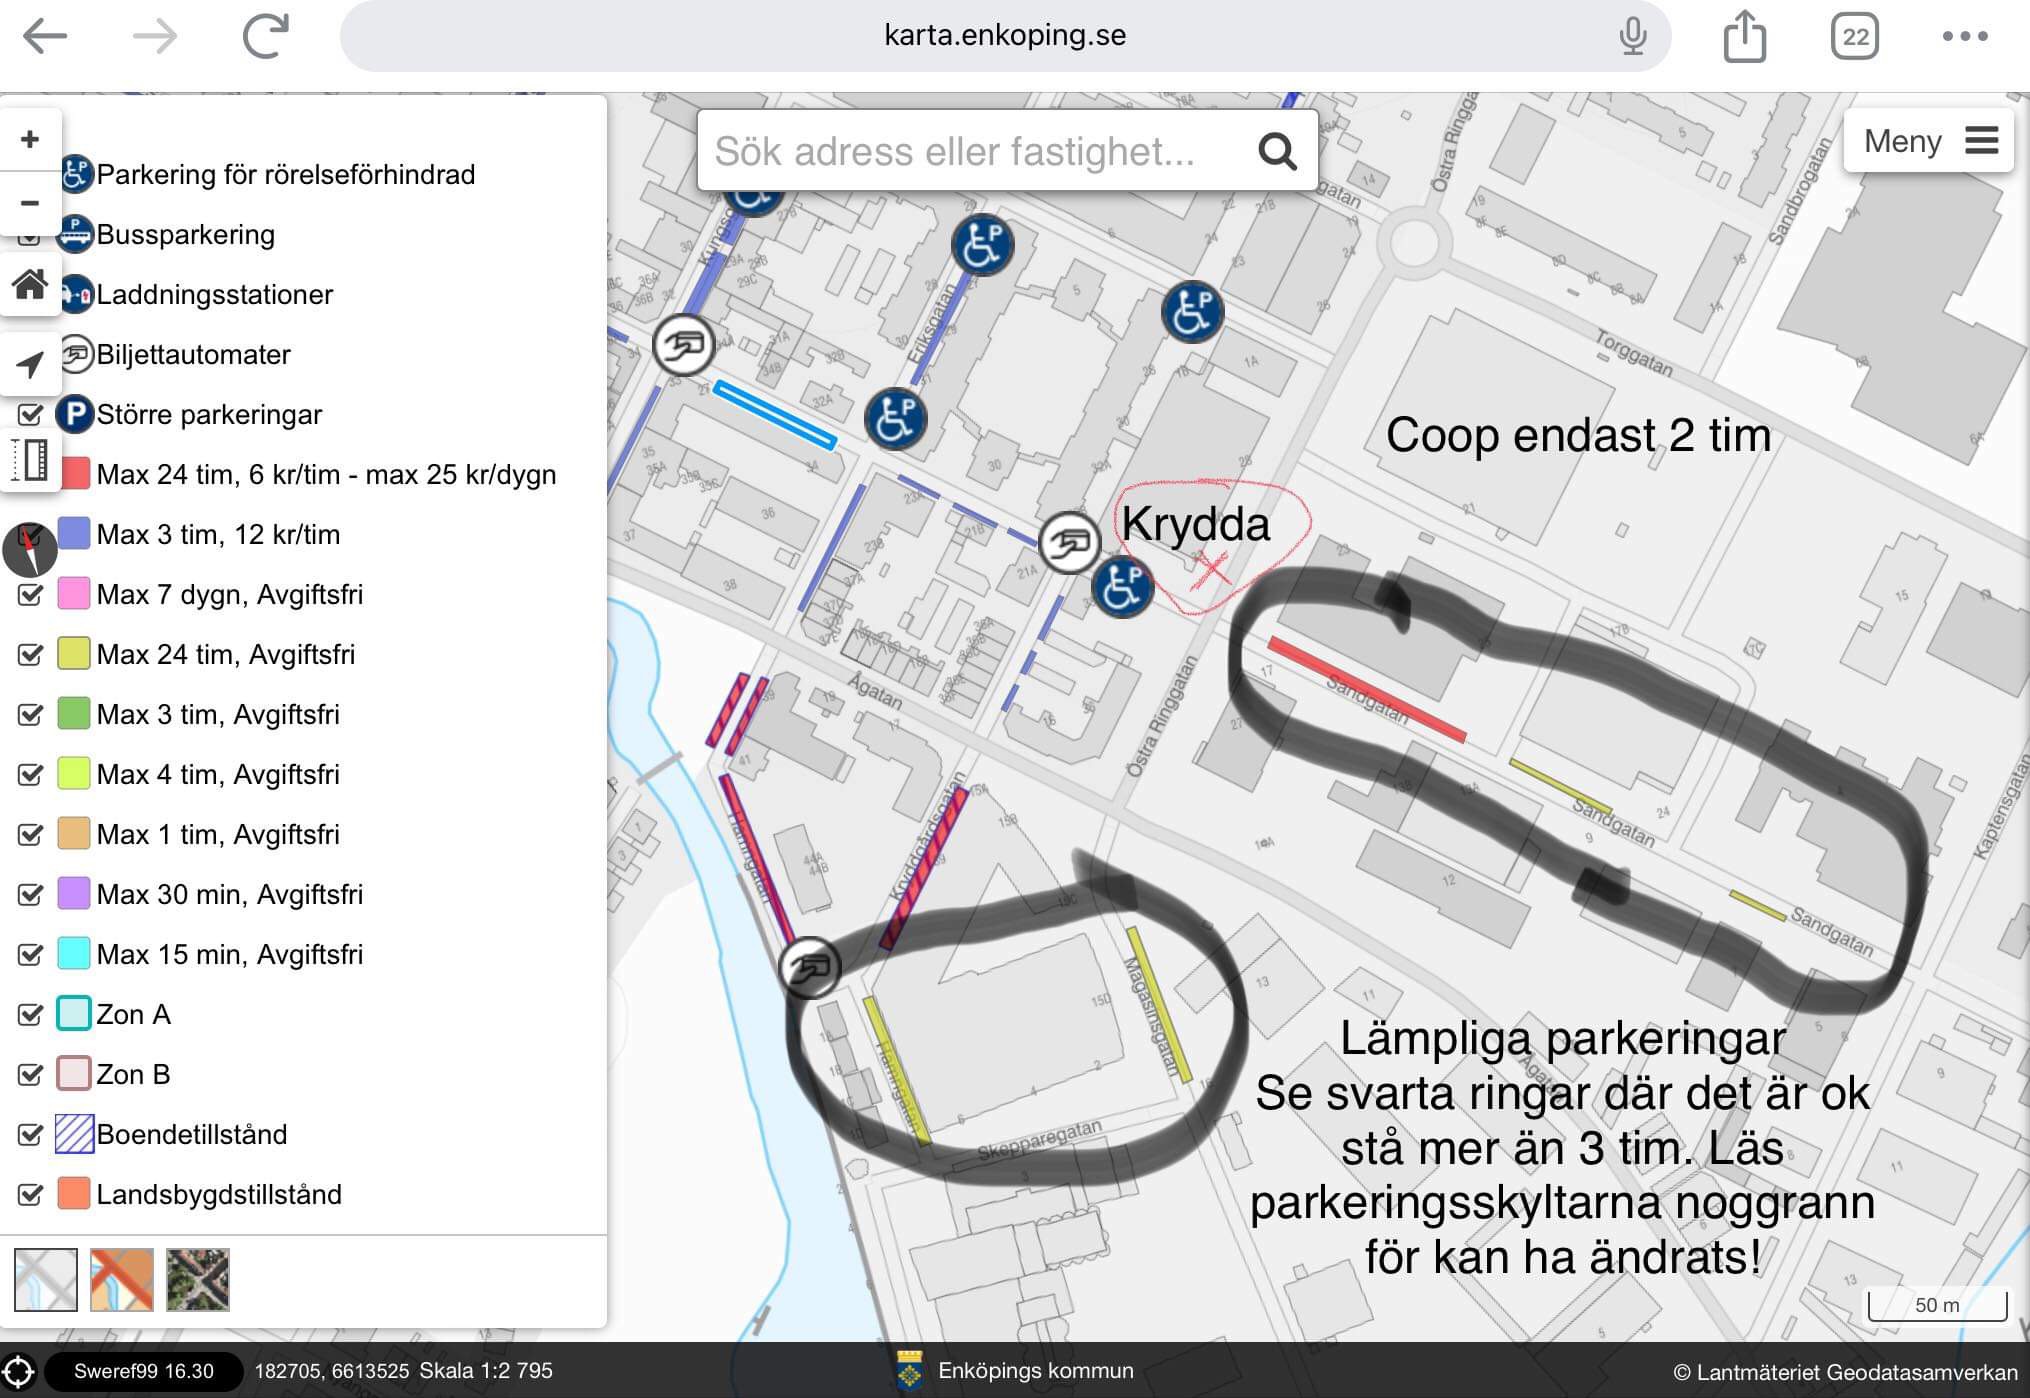
Task: Activate the geolocation arrow icon
Action: pos(30,364)
